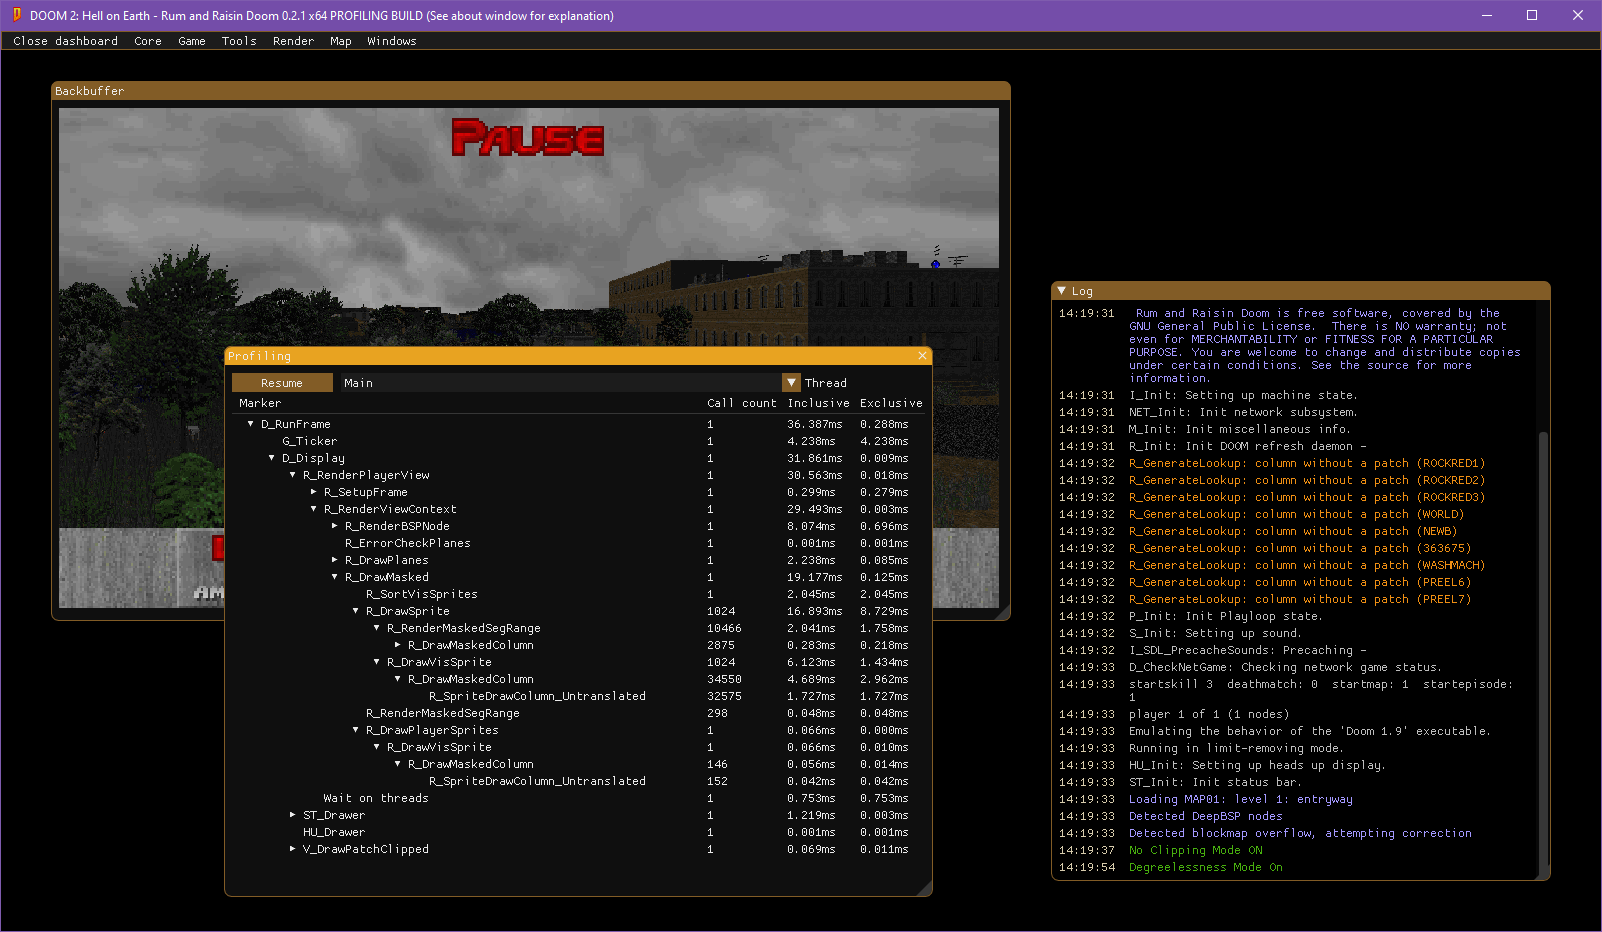
Task: Expand the R_SetupFrame node
Action: [x=313, y=492]
